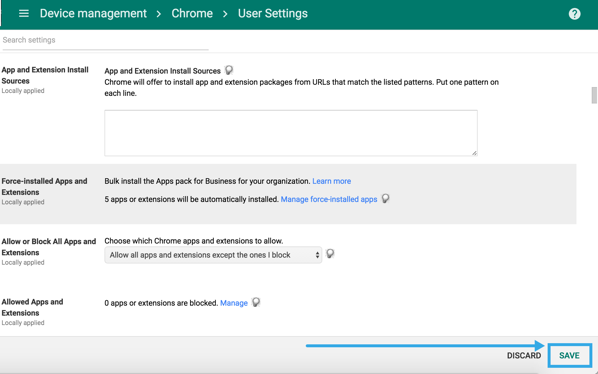Viewport: 598px width, 374px height.
Task: Open the hamburger navigation menu
Action: click(x=24, y=14)
